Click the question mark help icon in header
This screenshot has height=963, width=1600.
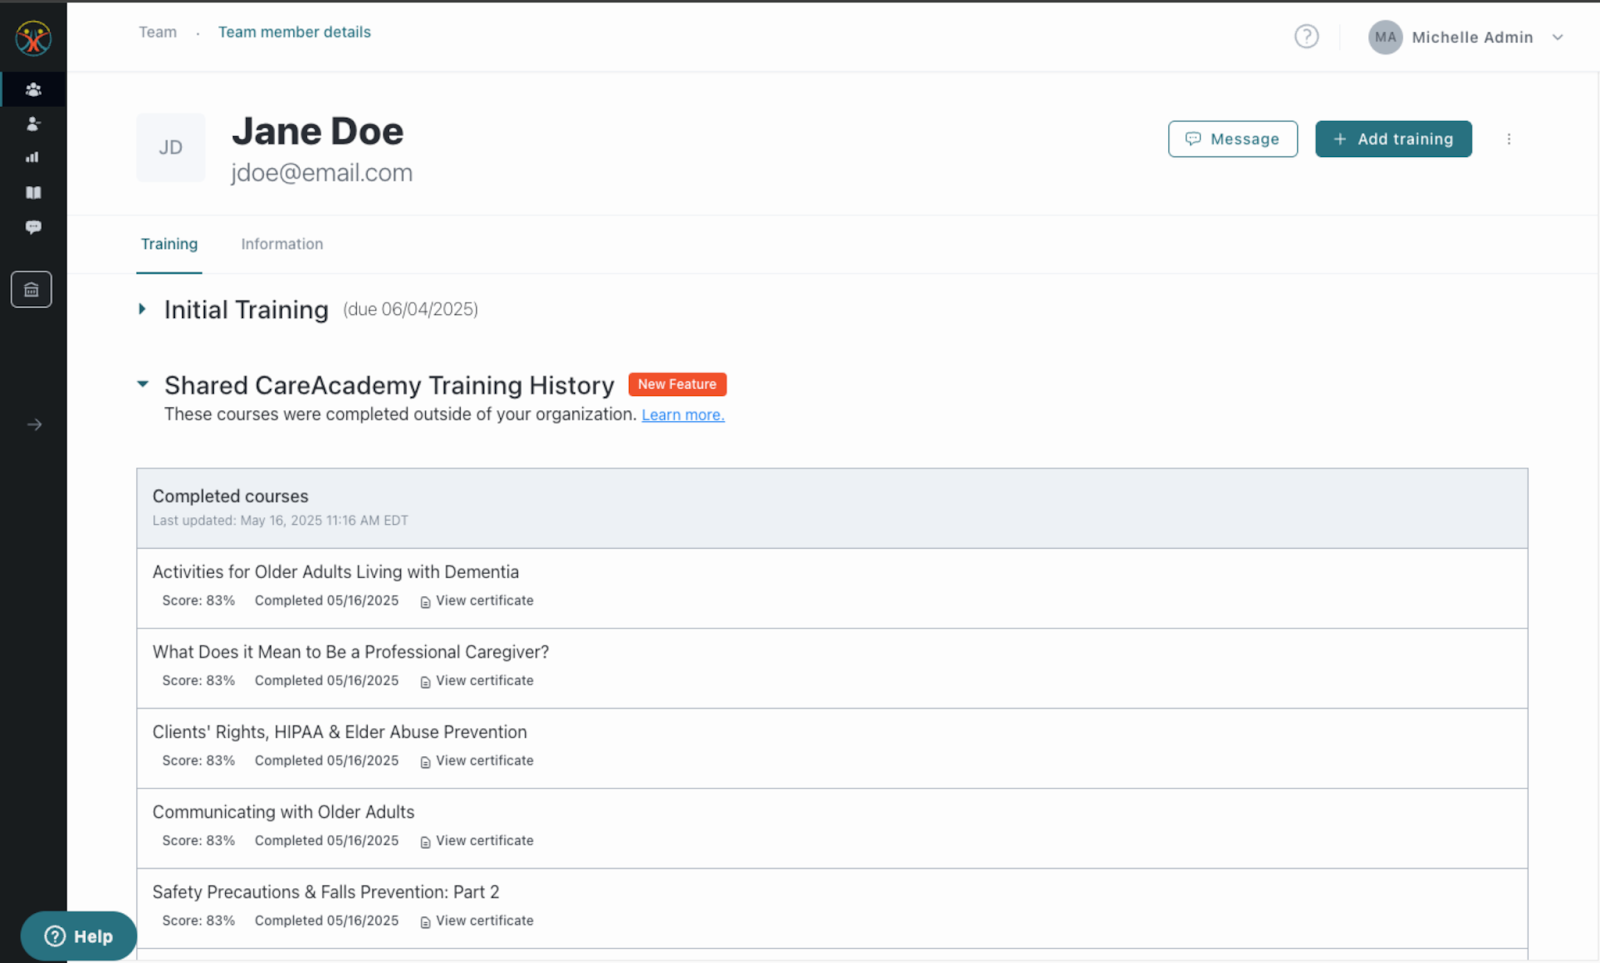click(1306, 37)
